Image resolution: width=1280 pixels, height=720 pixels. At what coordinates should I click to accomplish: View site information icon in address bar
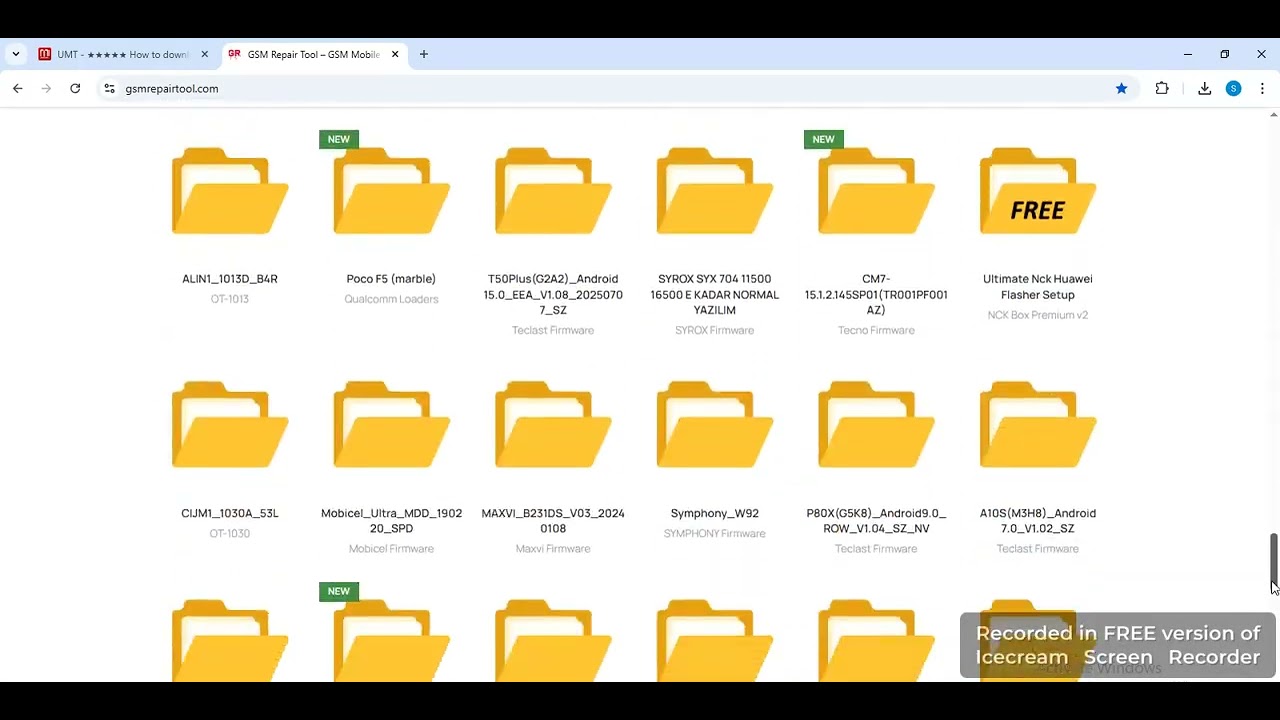coord(110,88)
